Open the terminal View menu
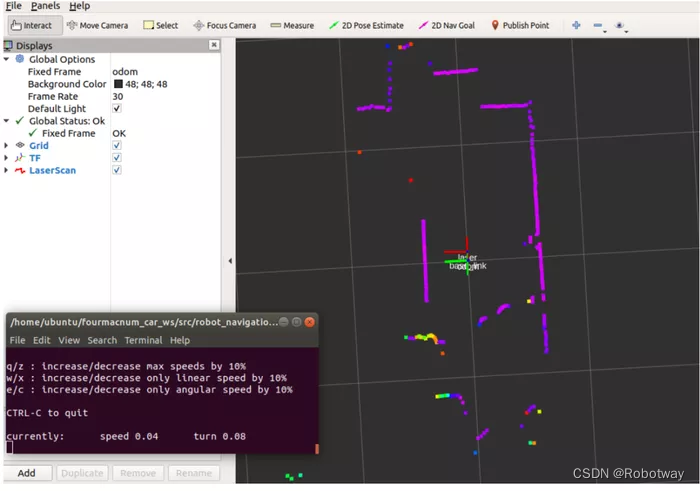 coord(69,340)
